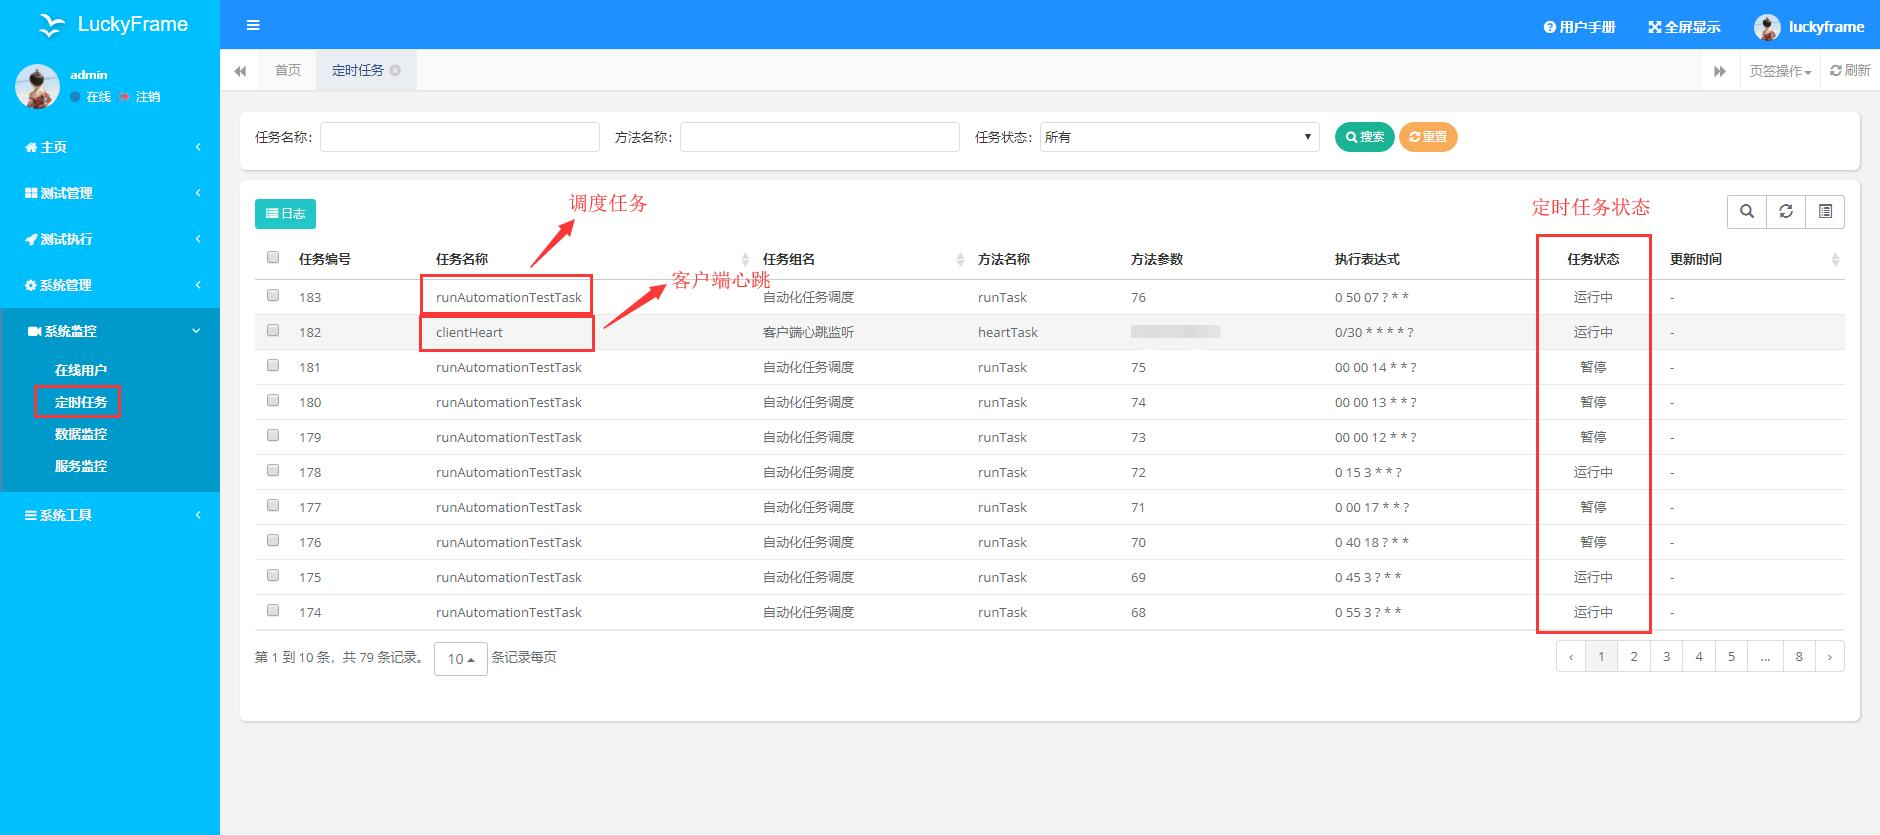The width and height of the screenshot is (1880, 835).
Task: Check the box for task 181
Action: [273, 365]
